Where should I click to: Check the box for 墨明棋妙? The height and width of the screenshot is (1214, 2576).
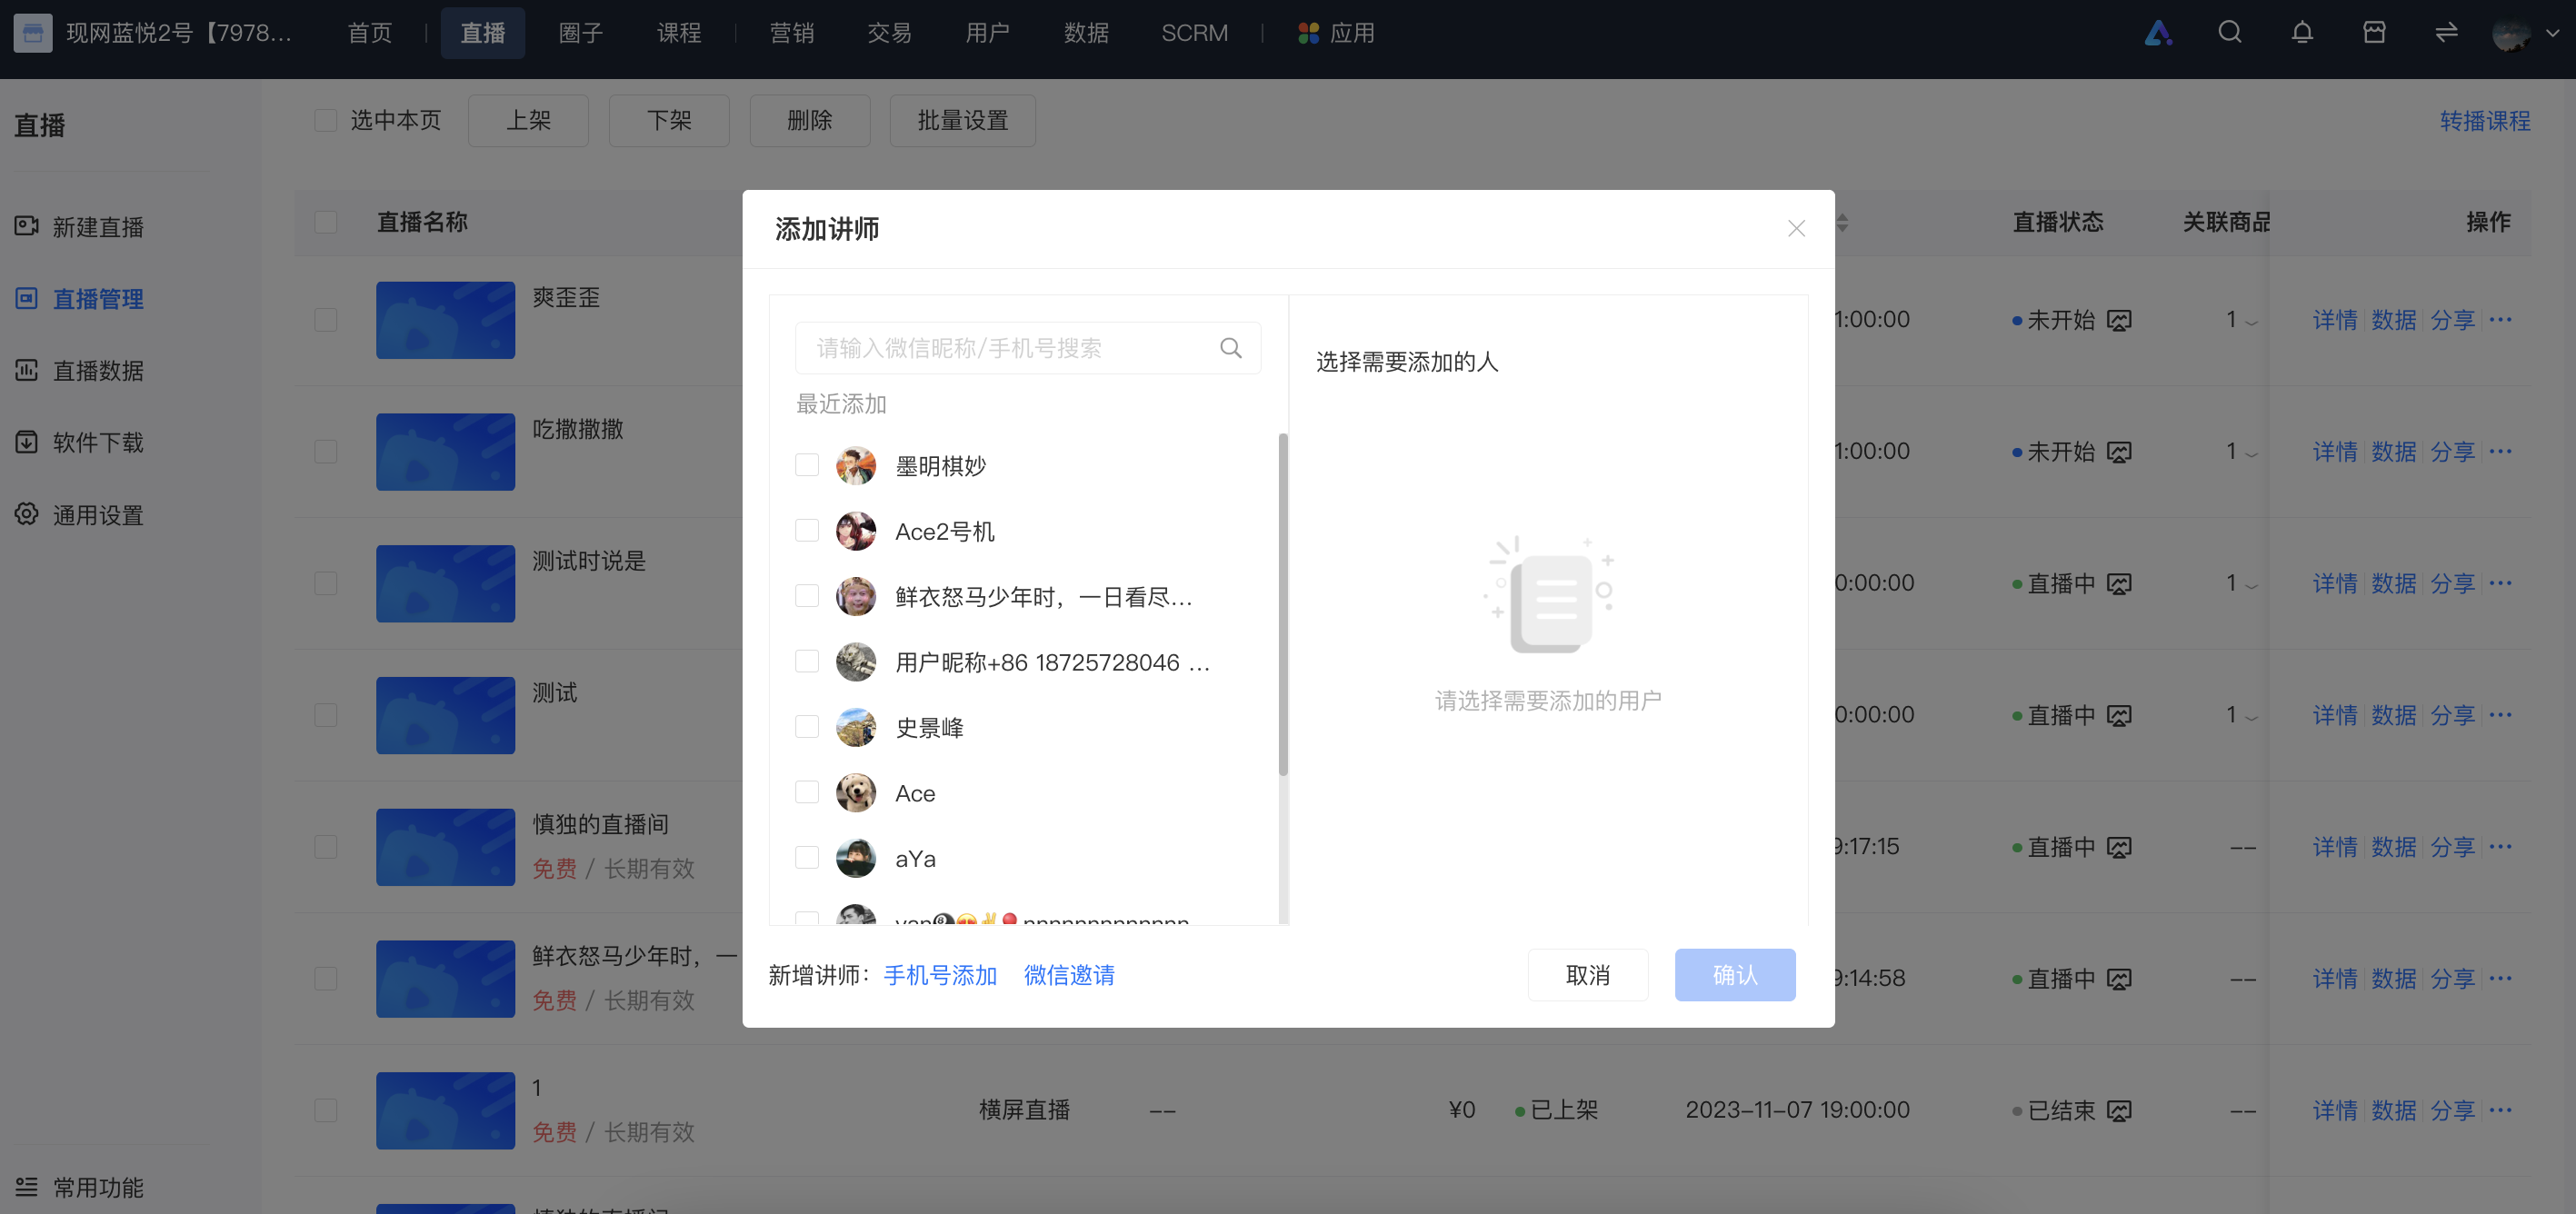tap(807, 465)
